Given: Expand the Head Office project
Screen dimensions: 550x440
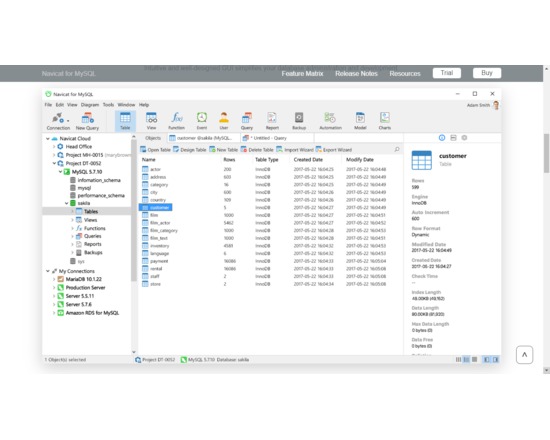Looking at the screenshot, I should coord(54,147).
